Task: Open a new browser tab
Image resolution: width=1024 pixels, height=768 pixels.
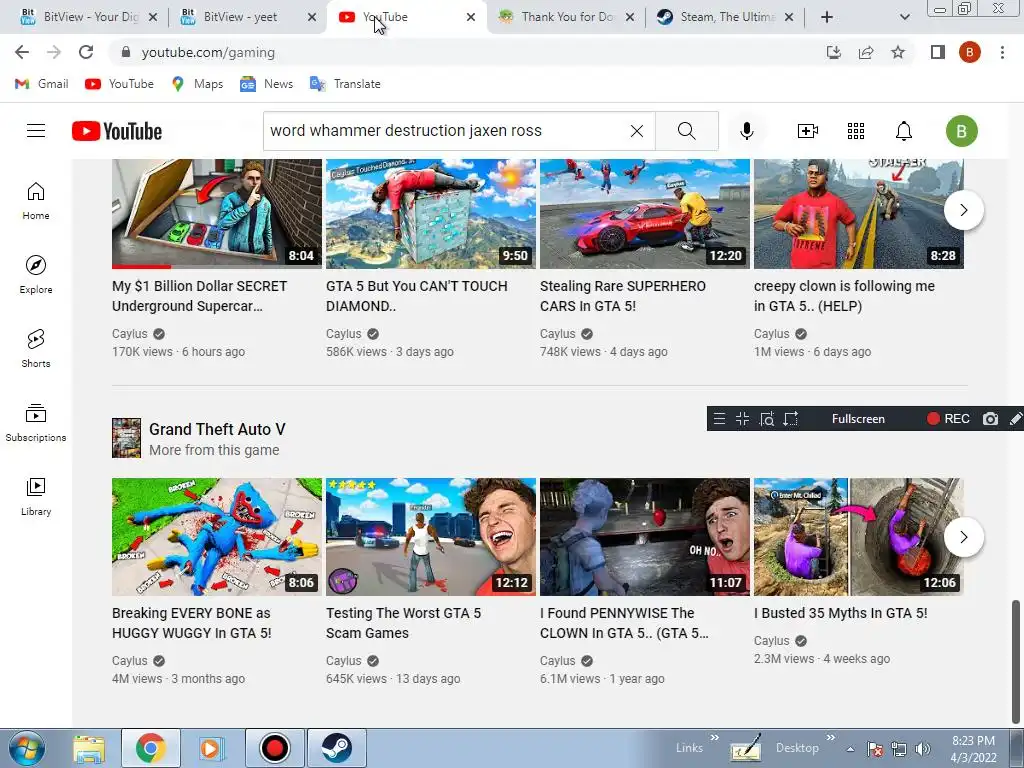Action: coord(827,17)
